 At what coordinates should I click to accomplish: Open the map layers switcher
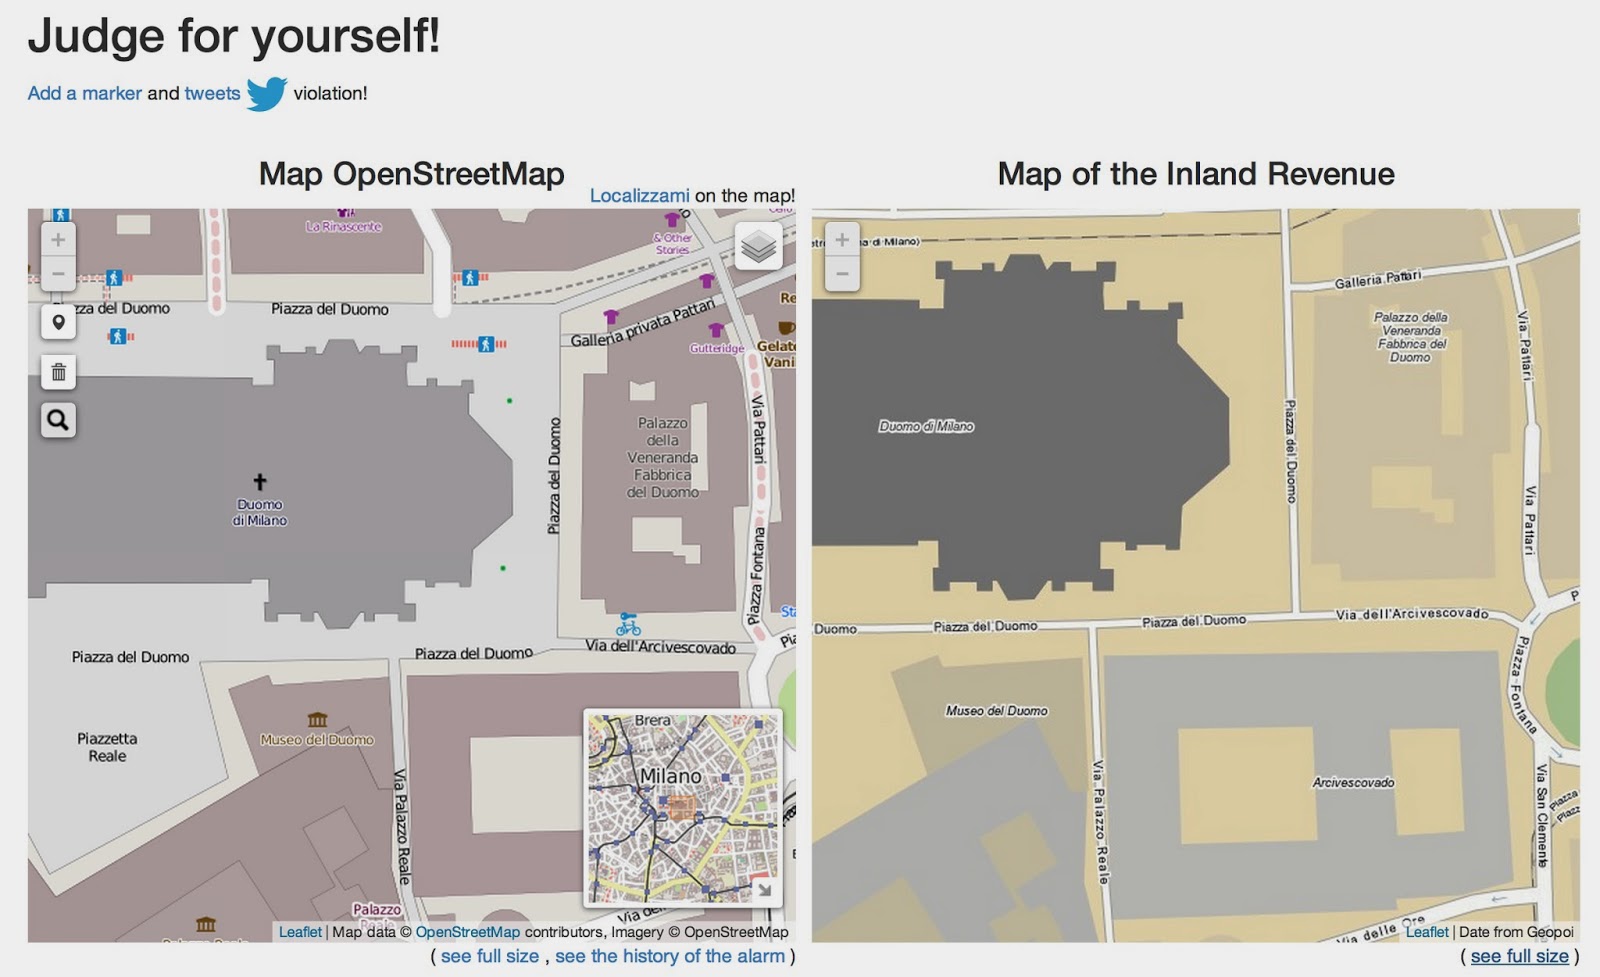(759, 246)
